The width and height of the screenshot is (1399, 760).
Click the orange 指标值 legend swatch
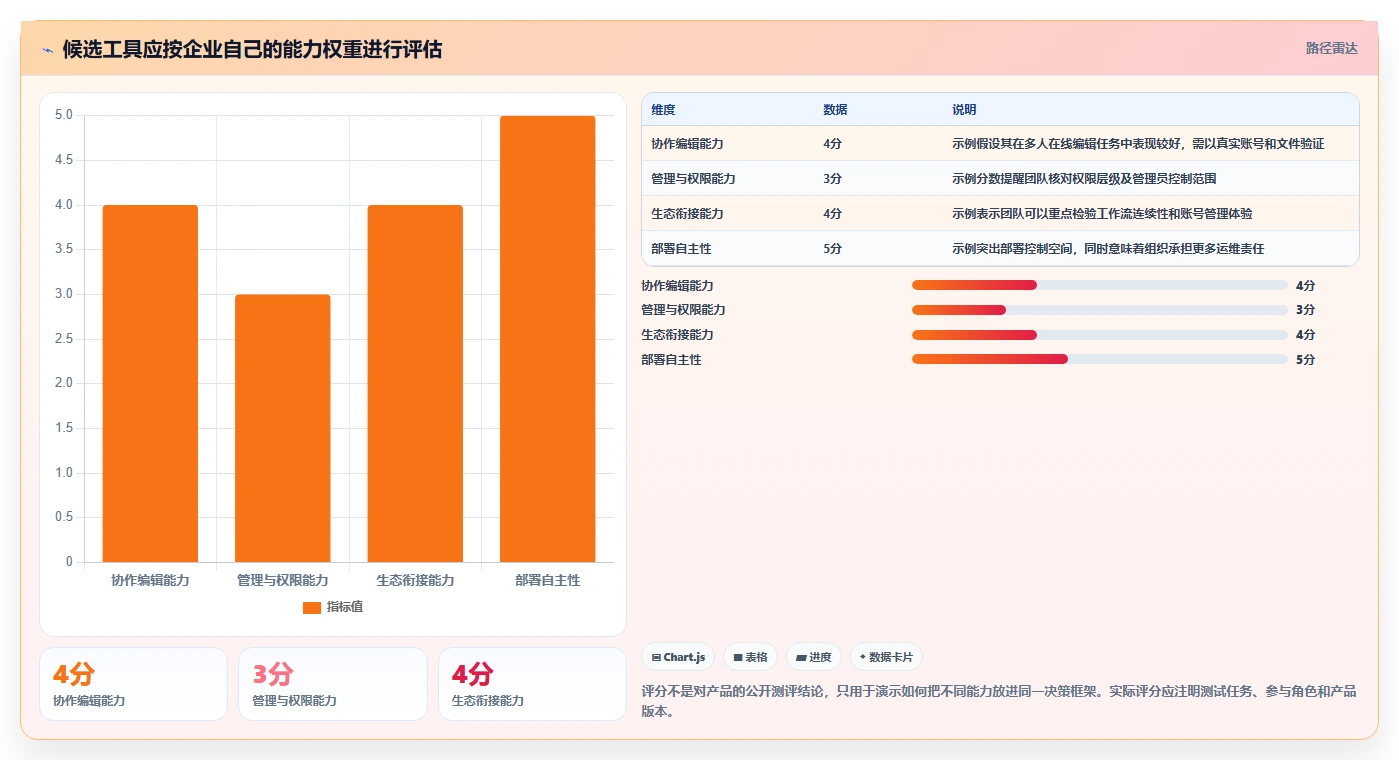312,607
